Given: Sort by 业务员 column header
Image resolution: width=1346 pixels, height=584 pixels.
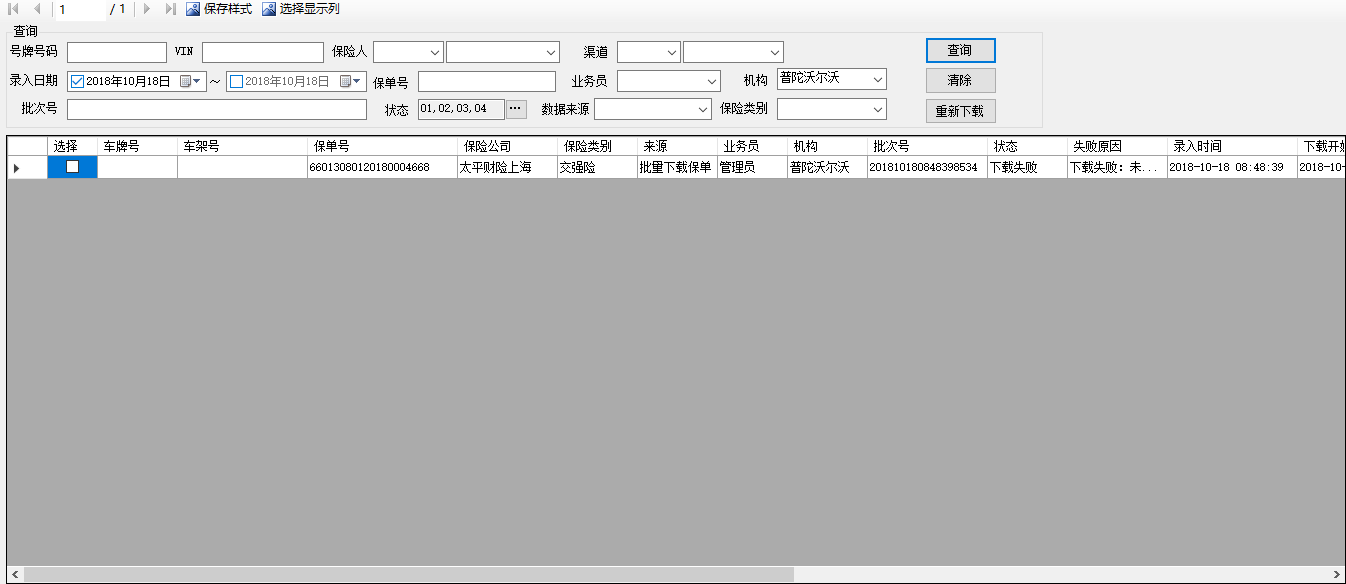Looking at the screenshot, I should tap(753, 146).
